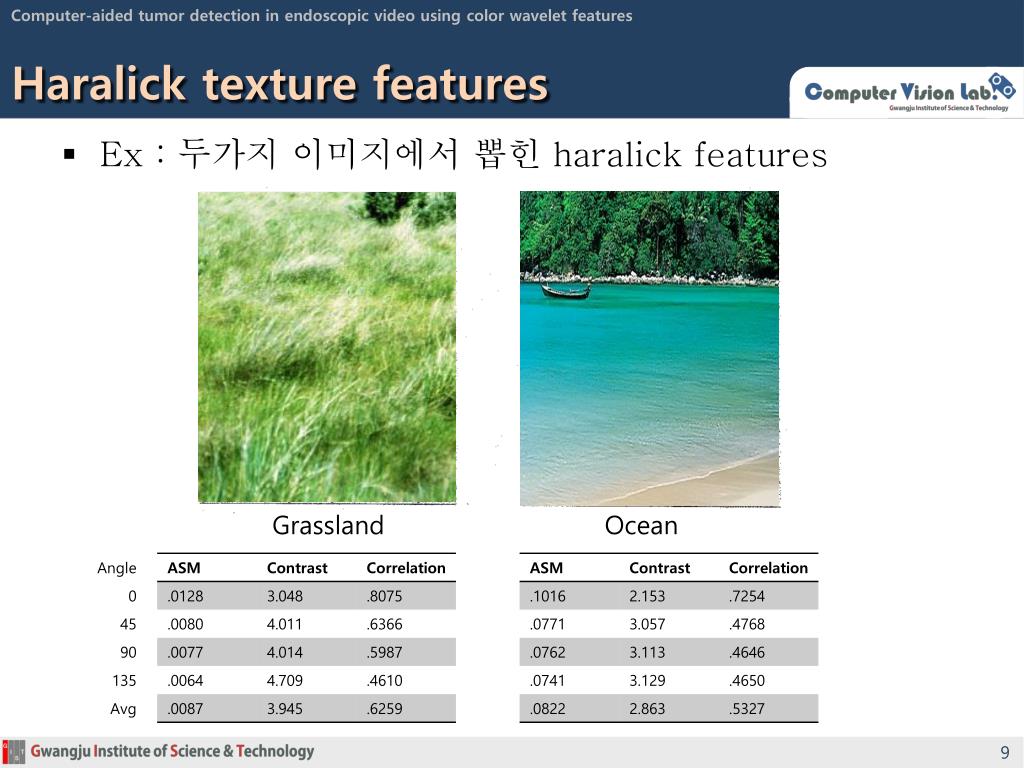
Task: Click Contrast header in Grassland table
Action: point(297,568)
